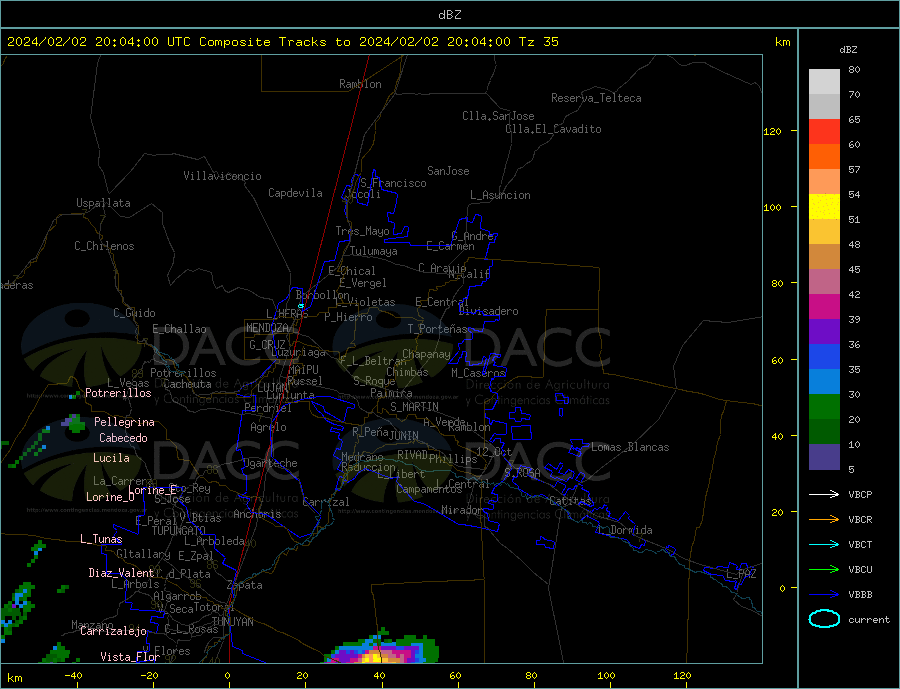Click the Diaz_Valent label

click(121, 573)
